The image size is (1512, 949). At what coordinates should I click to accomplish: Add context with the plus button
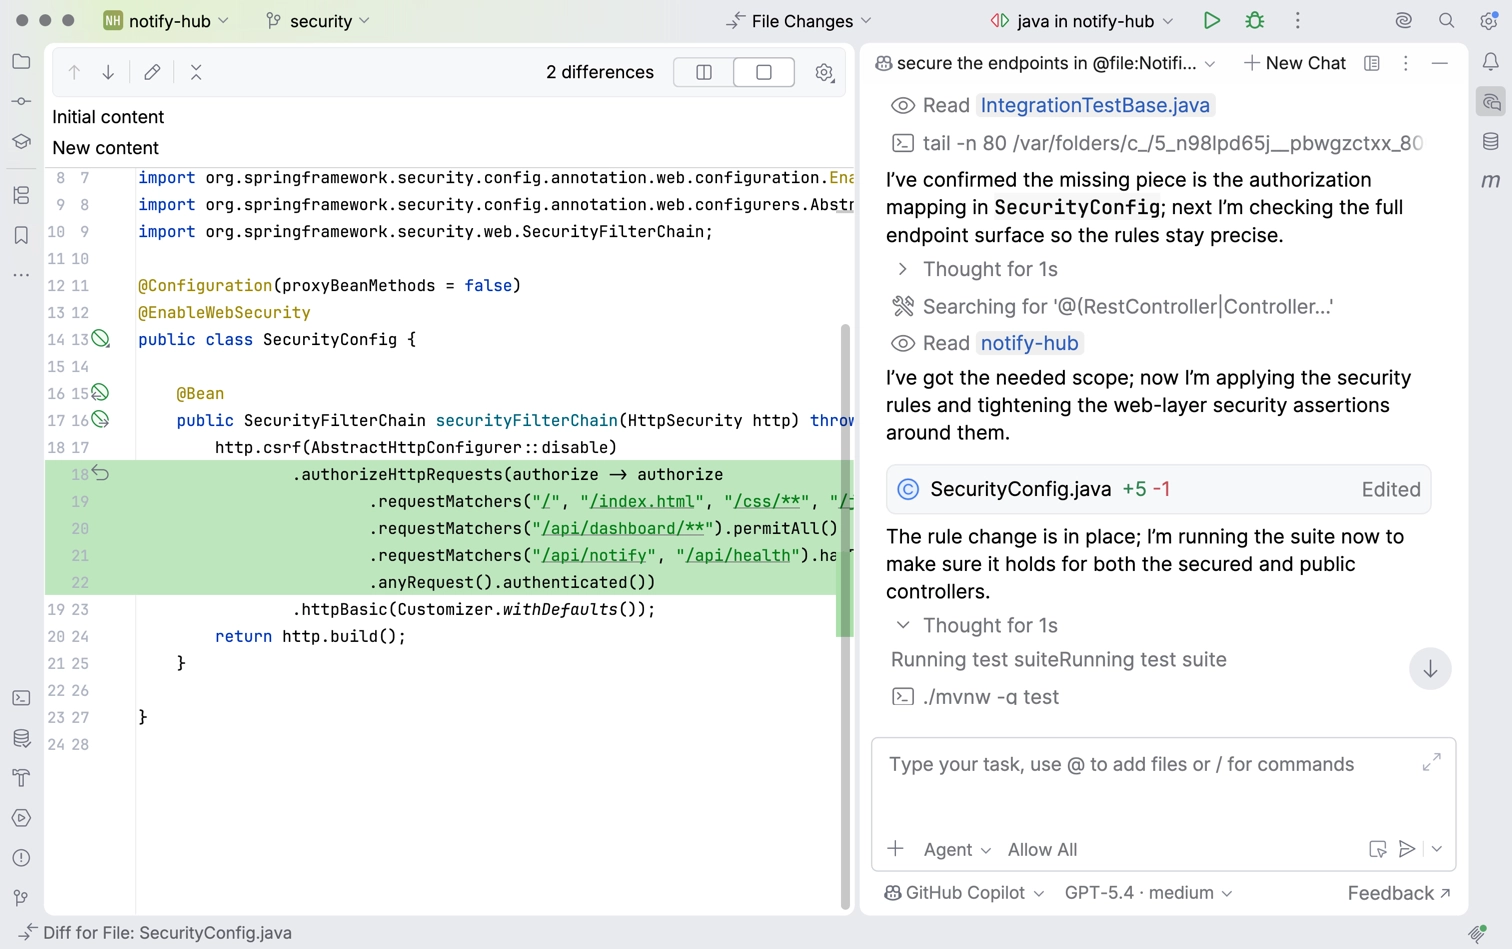point(895,849)
